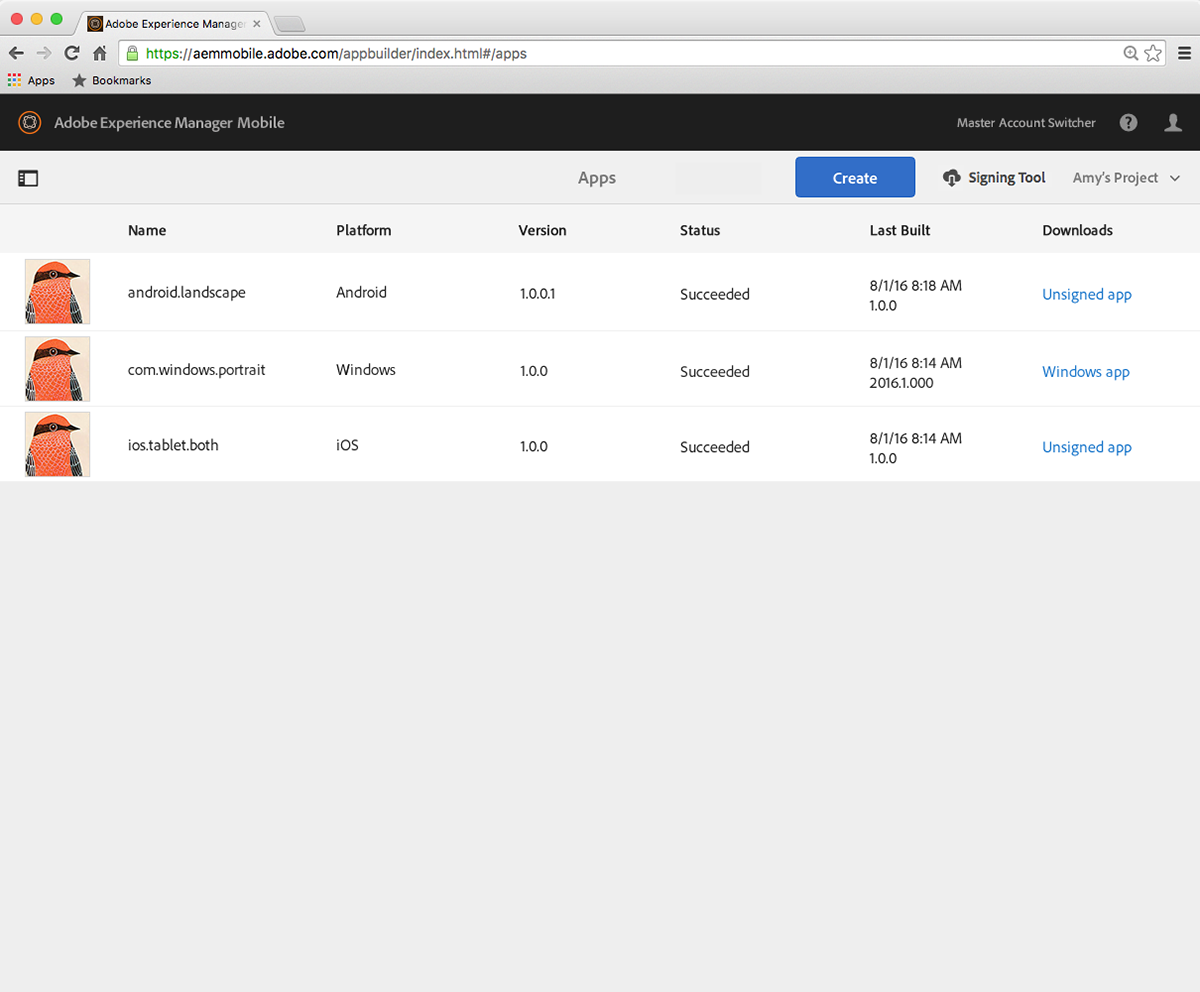Screen dimensions: 1200x992
Task: Toggle the sidebar panel icon
Action: 28,178
